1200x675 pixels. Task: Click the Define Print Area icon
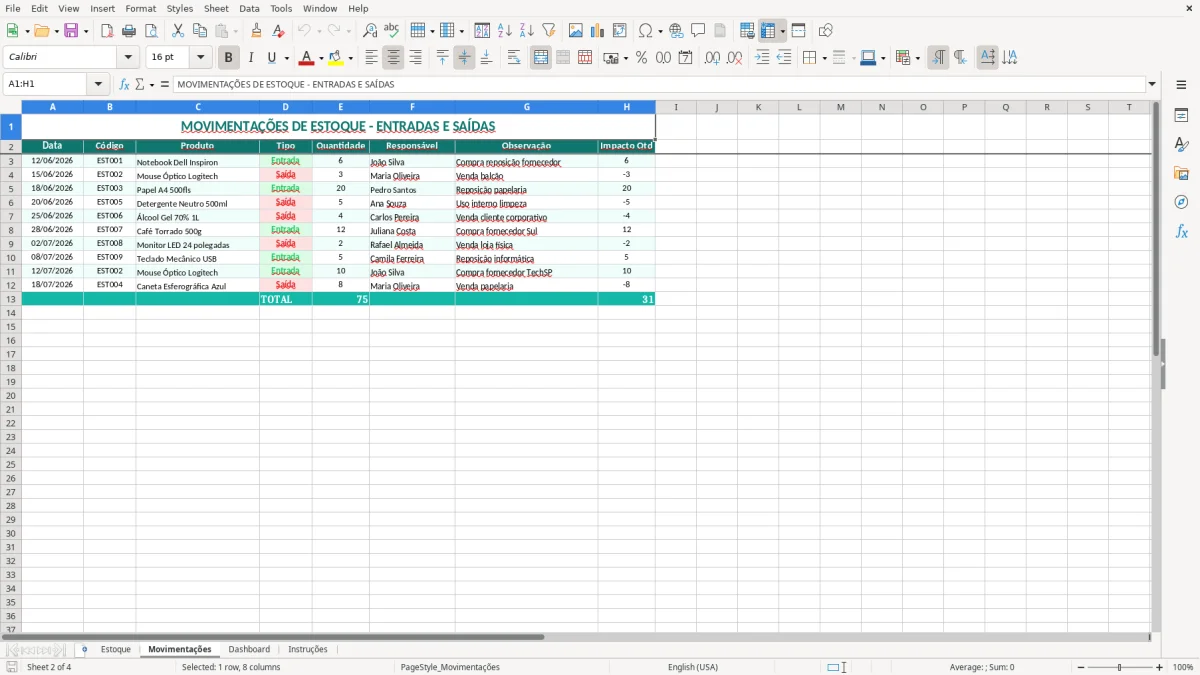click(x=747, y=31)
